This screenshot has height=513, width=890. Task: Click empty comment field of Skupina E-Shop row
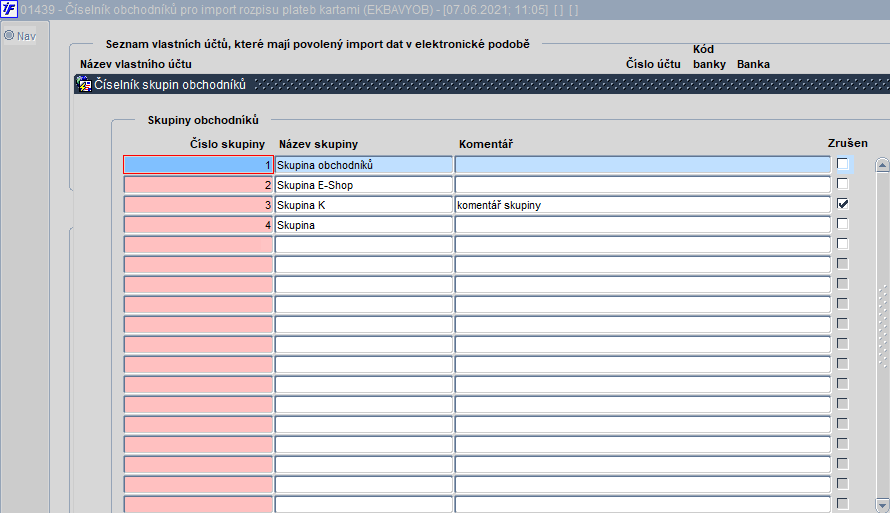click(643, 185)
